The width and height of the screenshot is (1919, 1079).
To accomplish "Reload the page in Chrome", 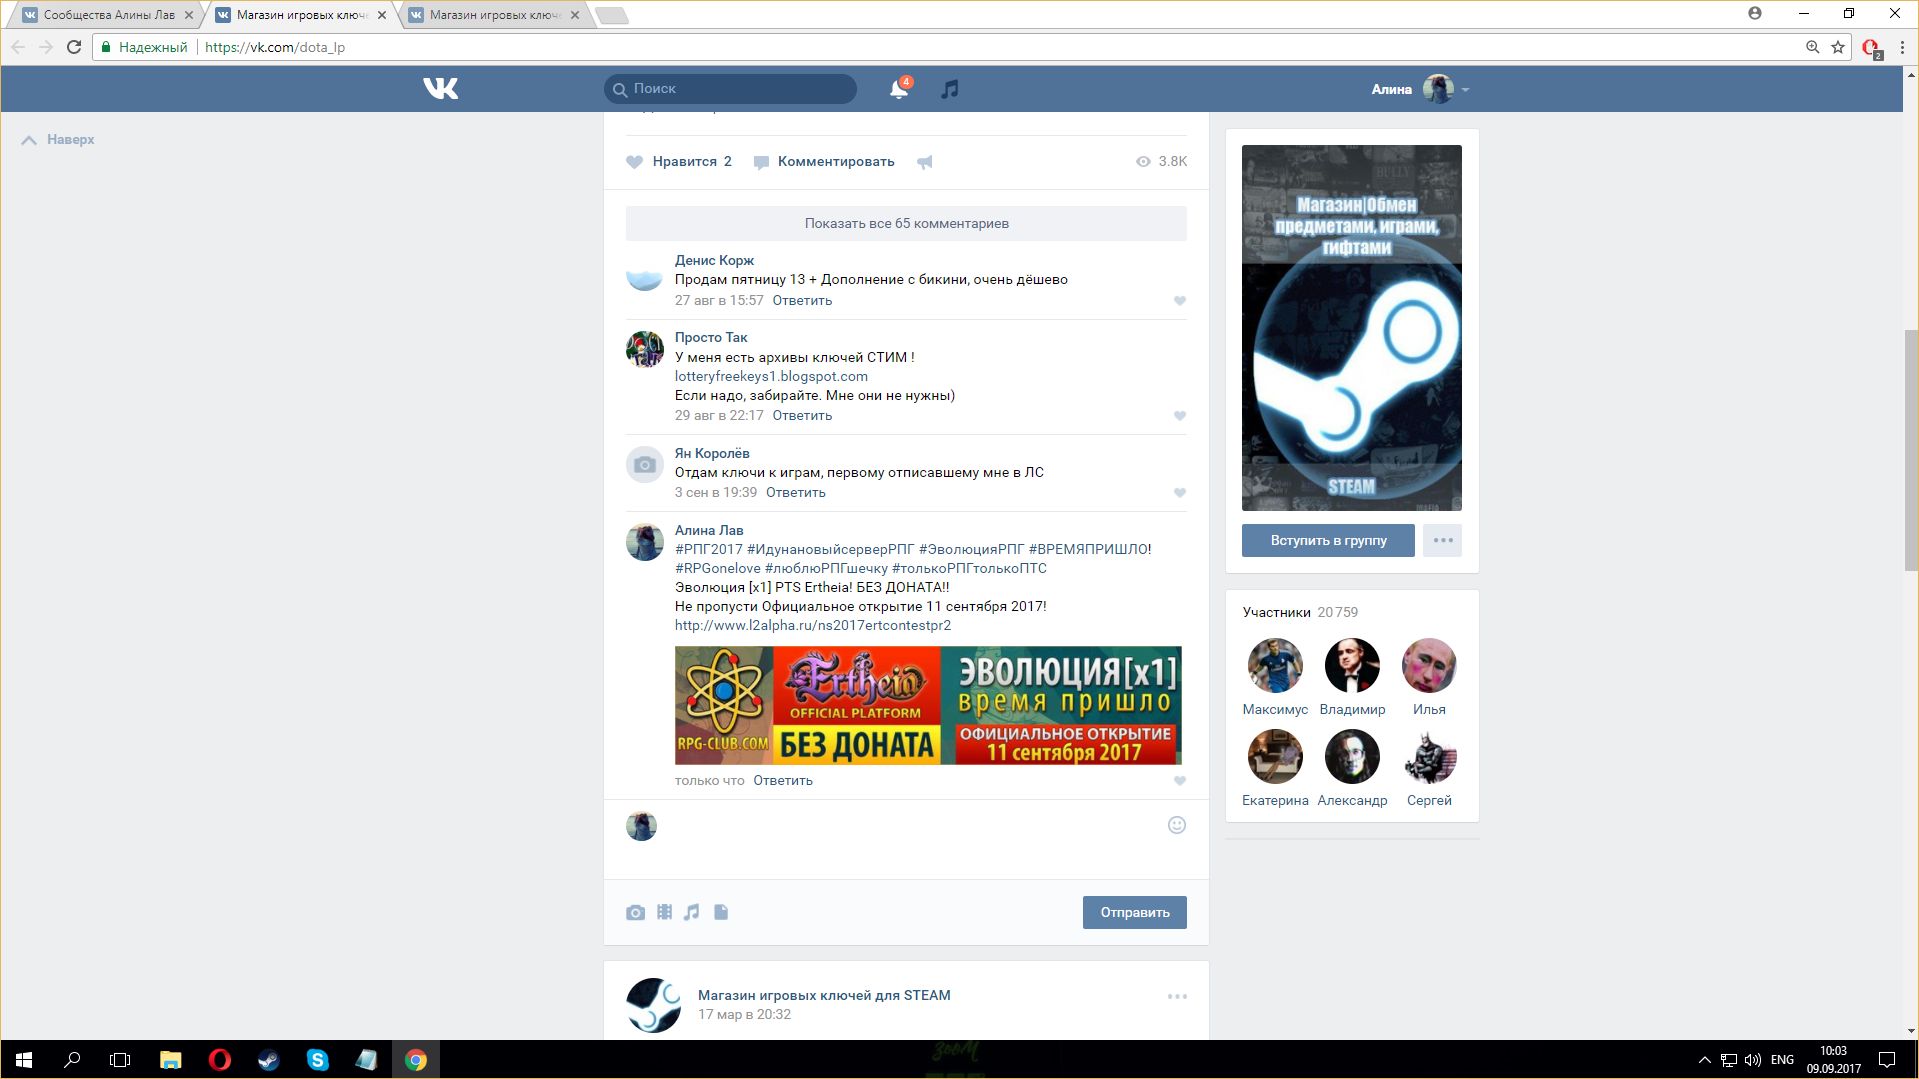I will pos(74,47).
